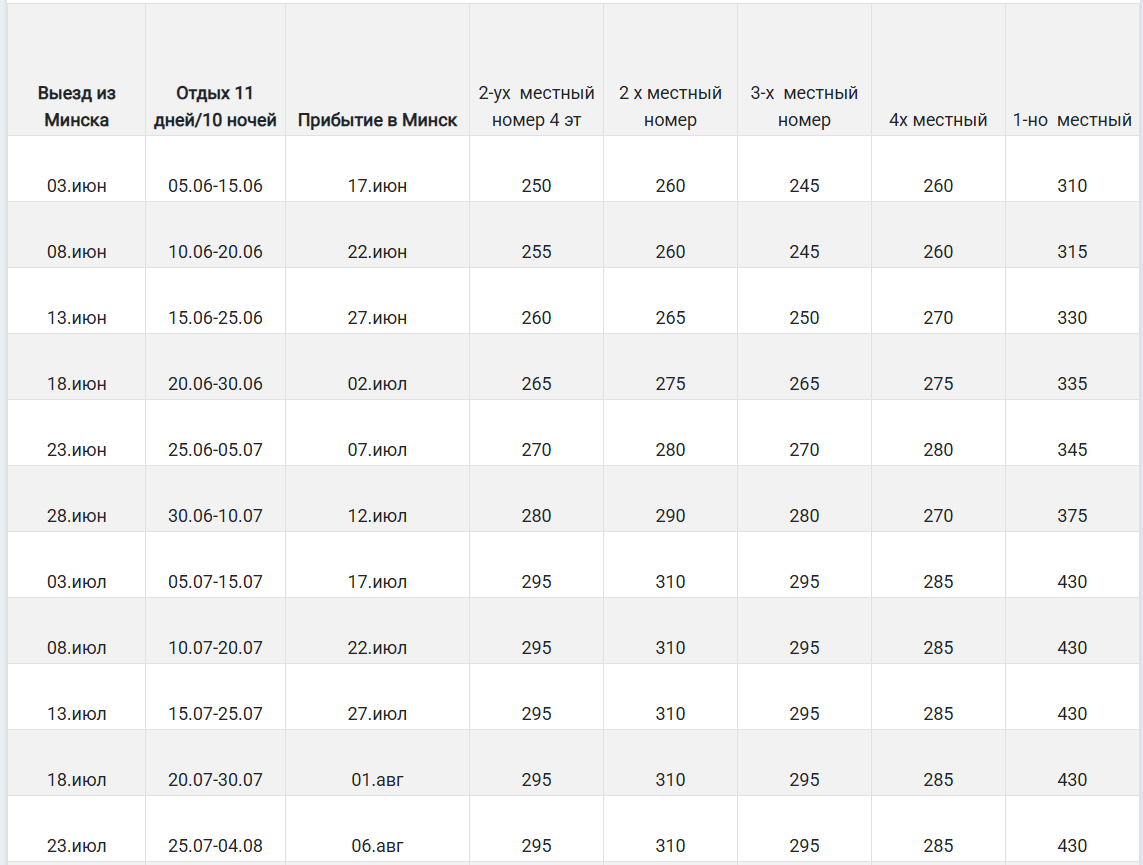Select the rest period cell "25.07-04.08"
The image size is (1143, 865).
(x=215, y=846)
